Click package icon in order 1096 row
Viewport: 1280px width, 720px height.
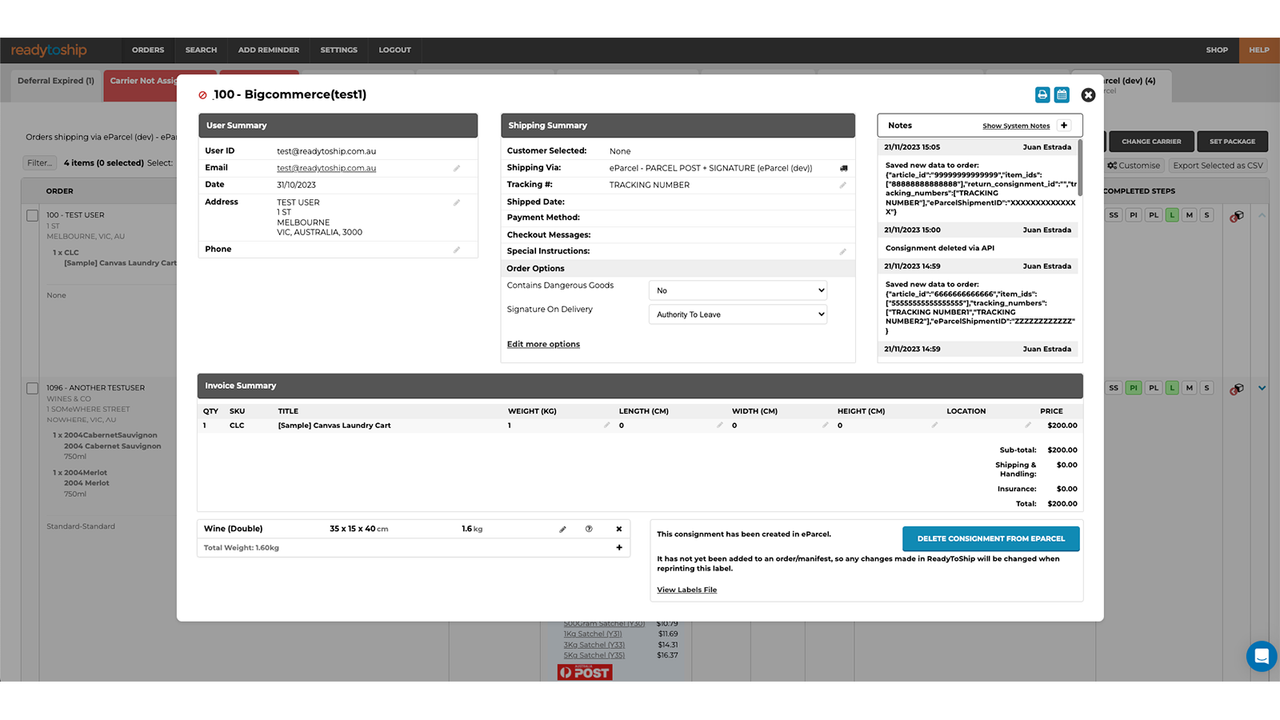pyautogui.click(x=1237, y=388)
